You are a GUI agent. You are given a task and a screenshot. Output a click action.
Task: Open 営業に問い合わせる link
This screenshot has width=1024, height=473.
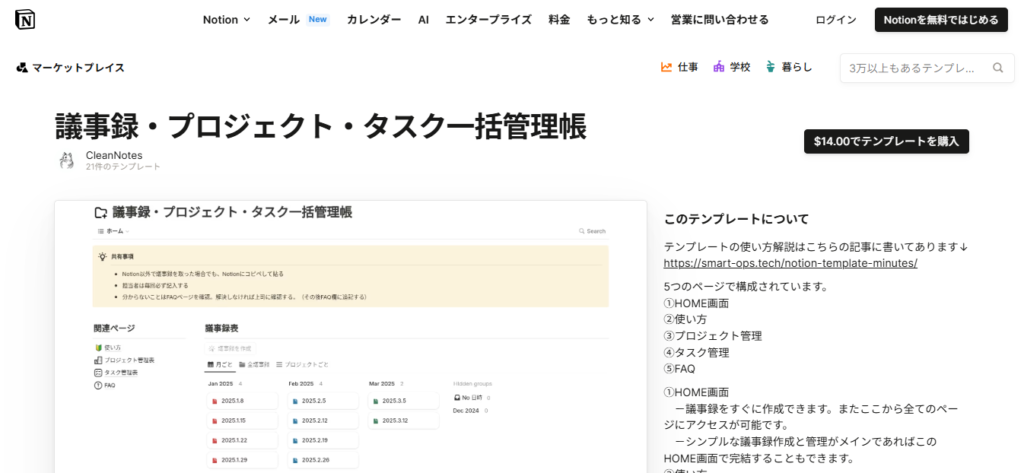[x=720, y=20]
